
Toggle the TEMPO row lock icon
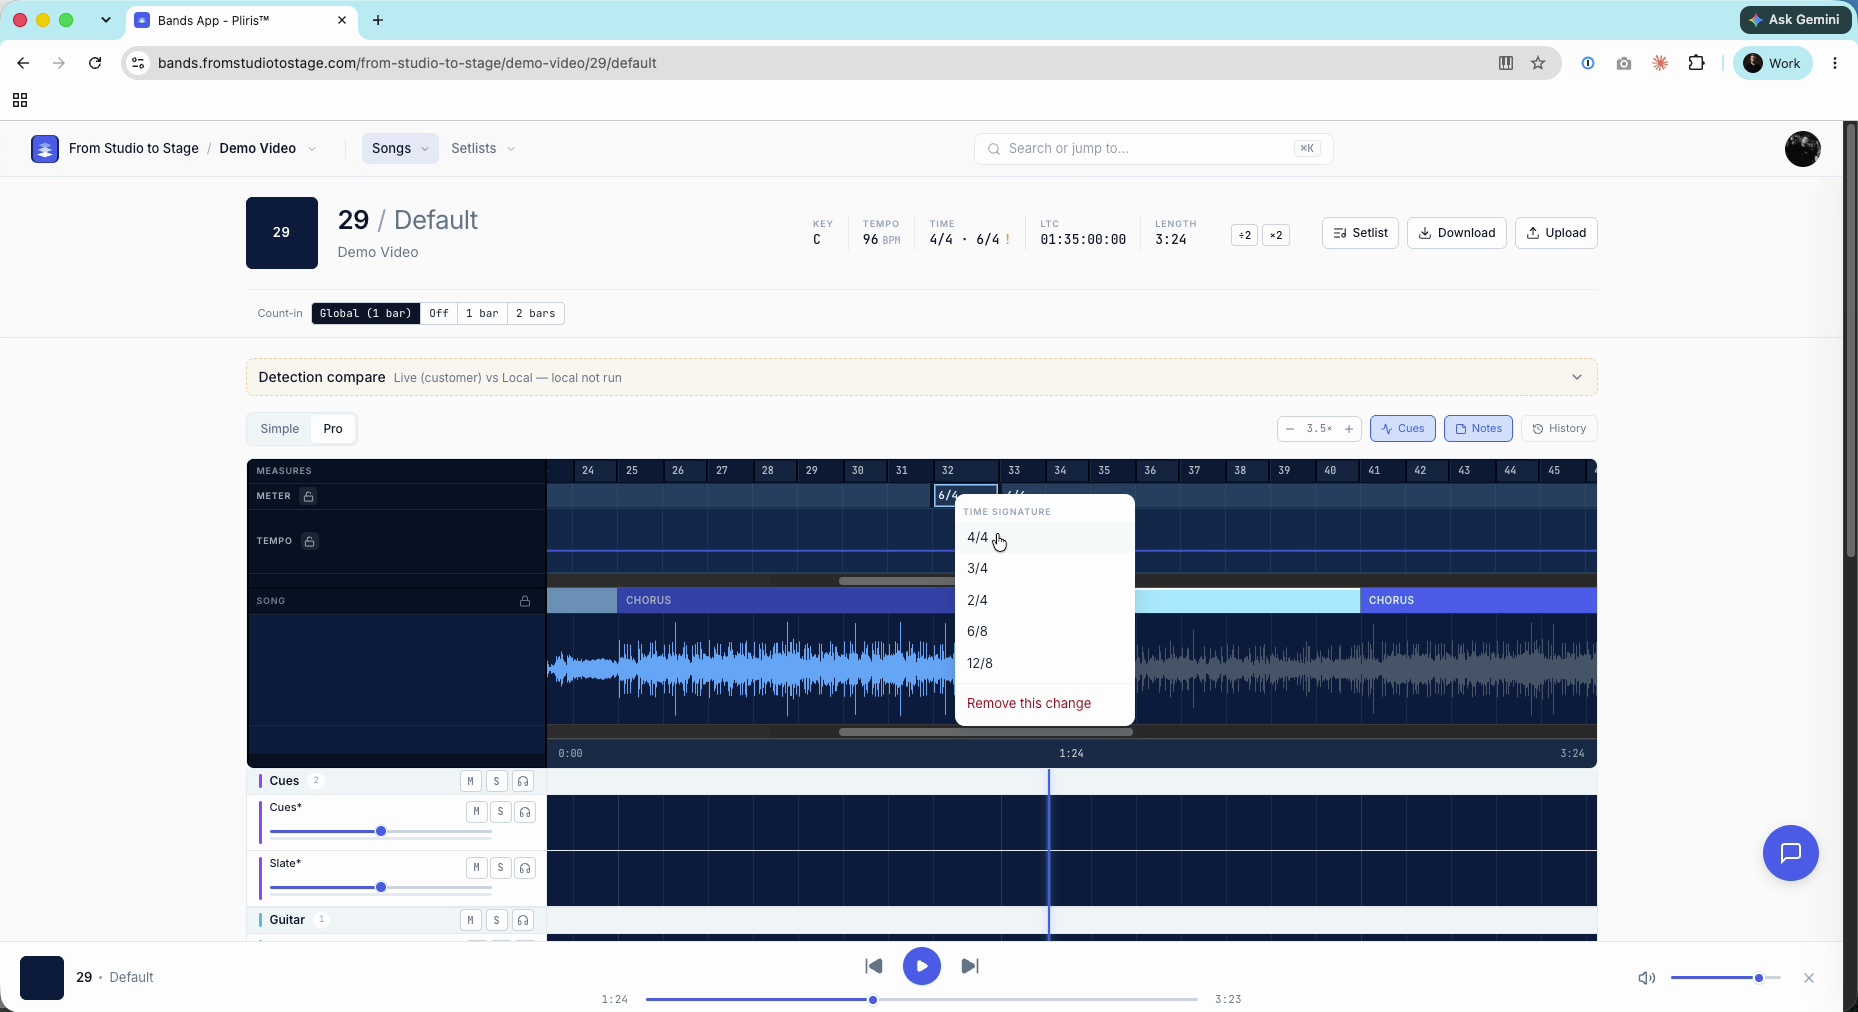(x=310, y=541)
